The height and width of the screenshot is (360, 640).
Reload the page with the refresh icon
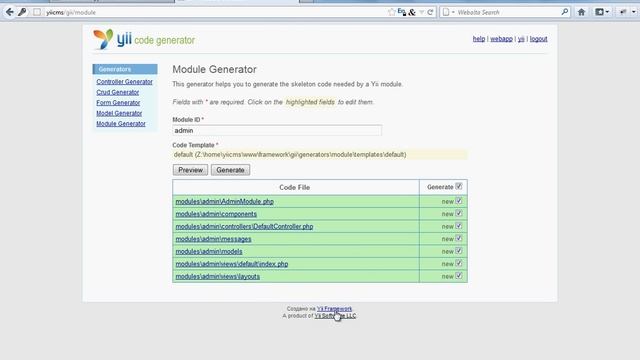click(430, 12)
